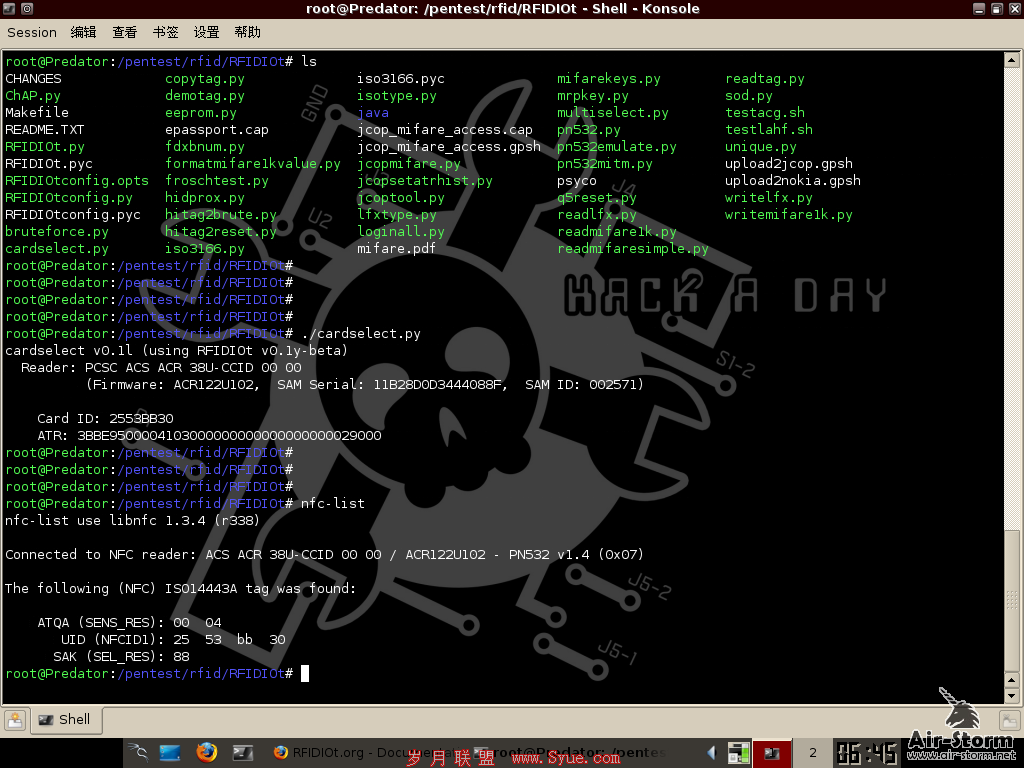The image size is (1024, 768).
Task: Maximize the Konsole window
Action: tap(997, 8)
